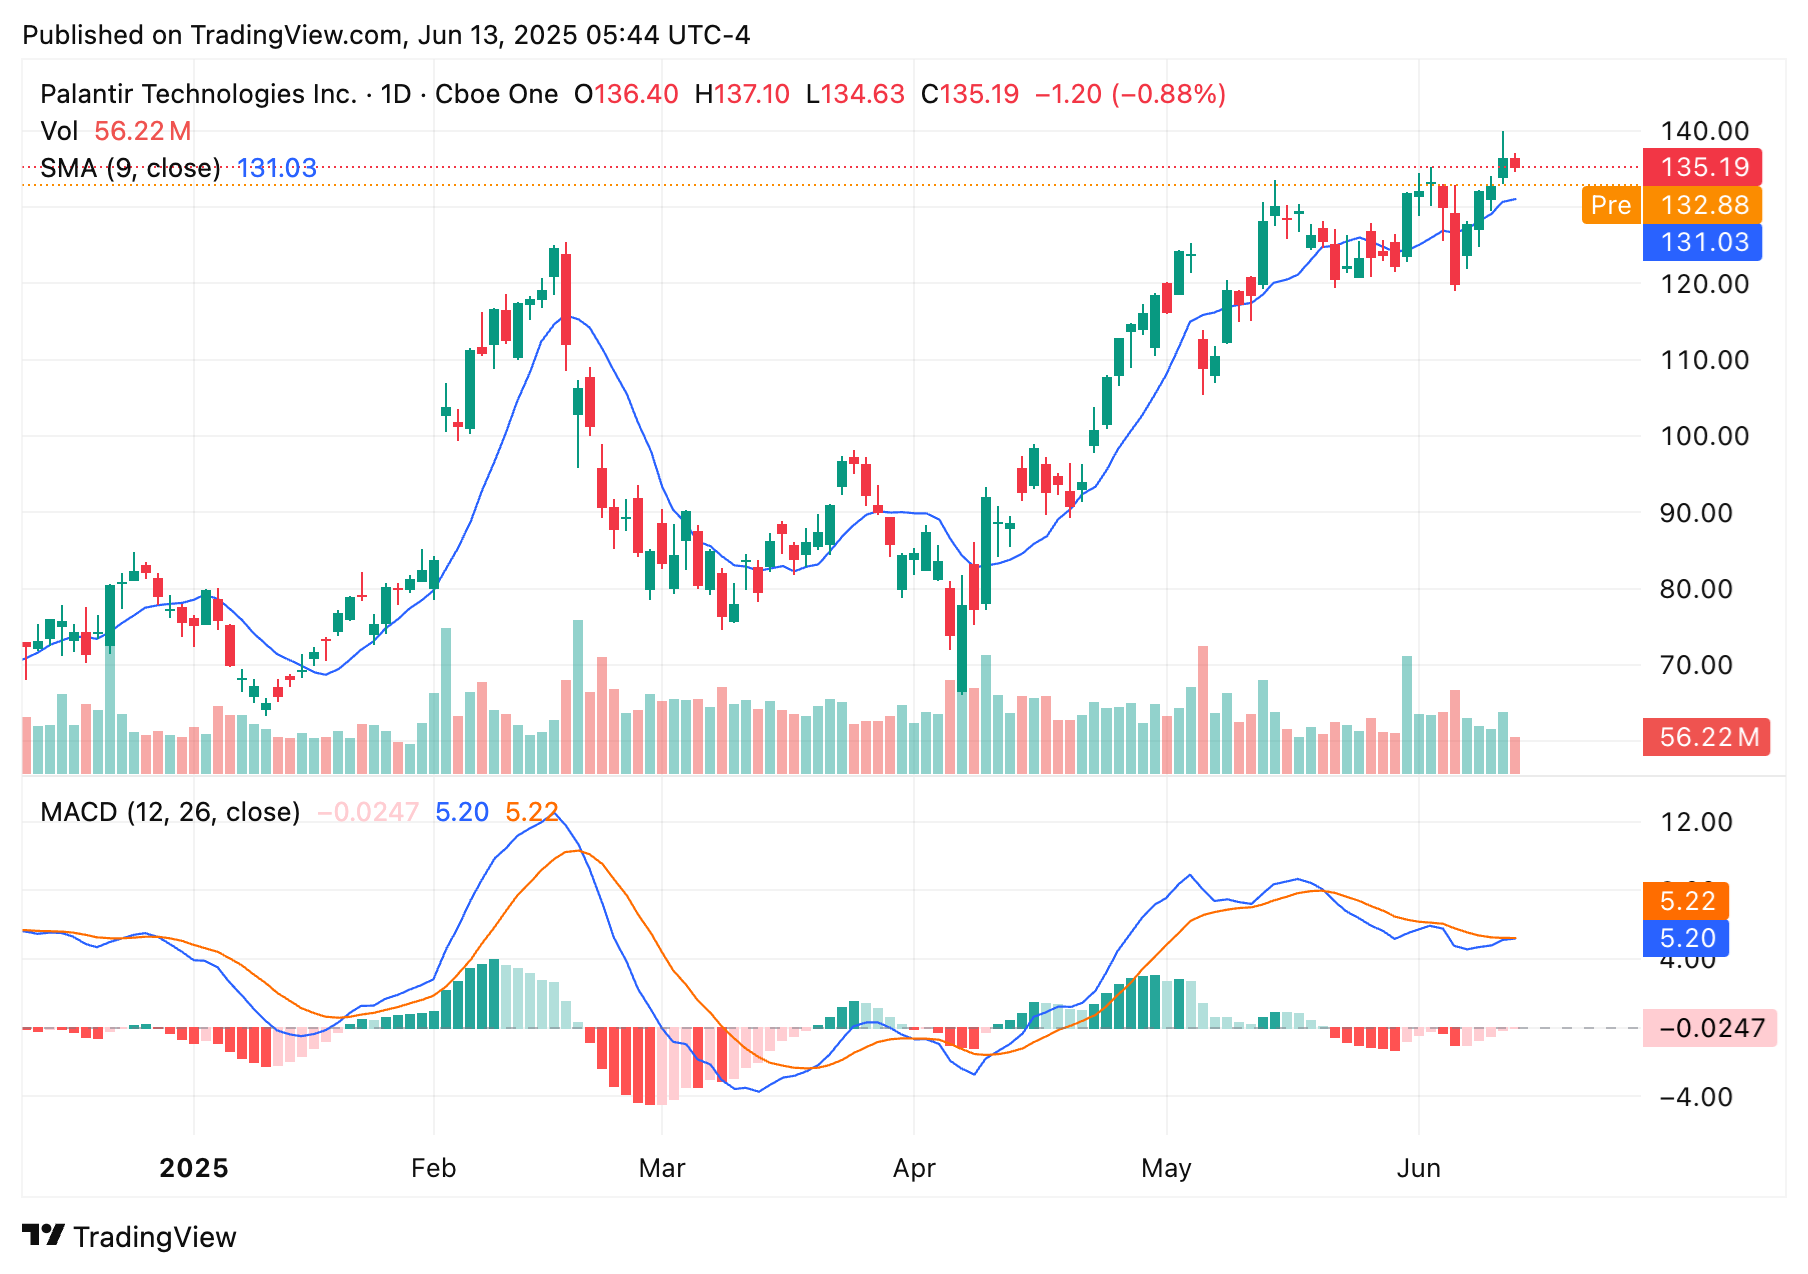Click the 120.00 price axis label
1808x1274 pixels.
tap(1704, 284)
